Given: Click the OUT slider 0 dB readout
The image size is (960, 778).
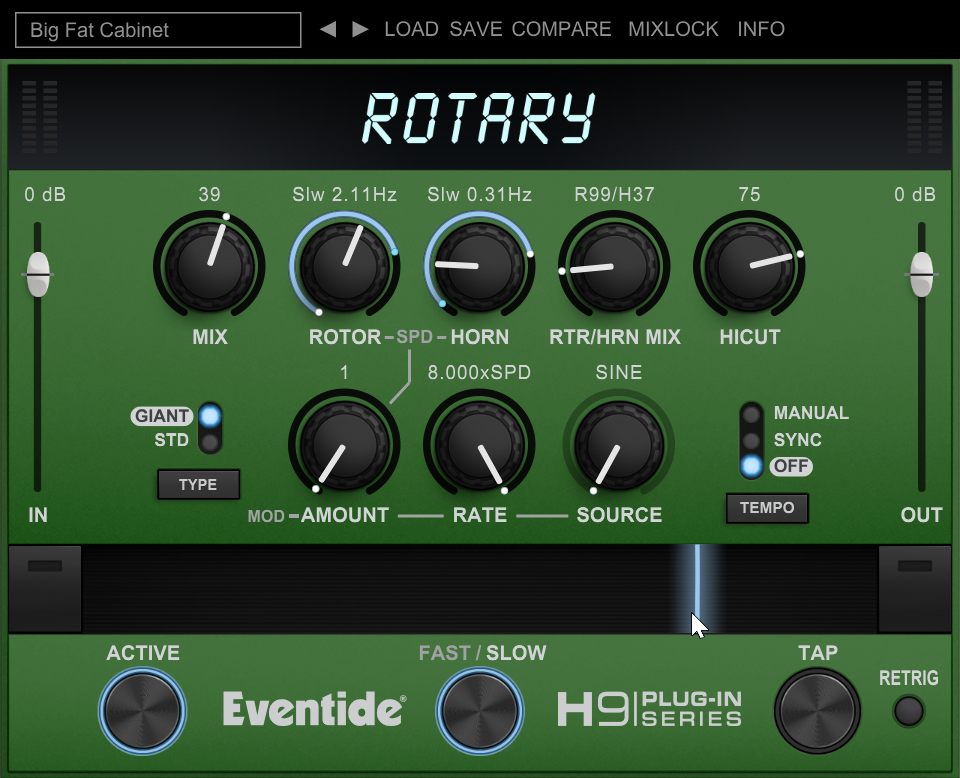Looking at the screenshot, I should [915, 195].
